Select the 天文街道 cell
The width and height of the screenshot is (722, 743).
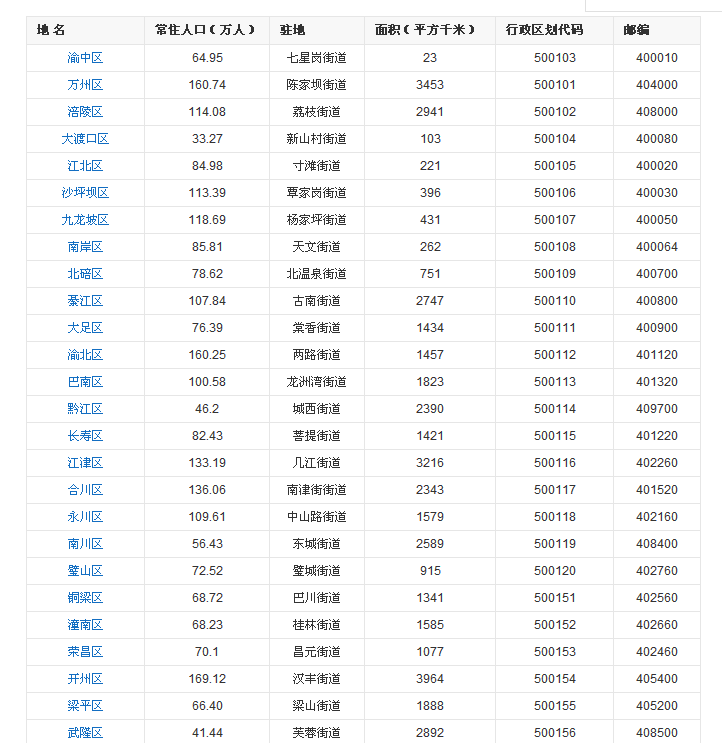point(316,247)
